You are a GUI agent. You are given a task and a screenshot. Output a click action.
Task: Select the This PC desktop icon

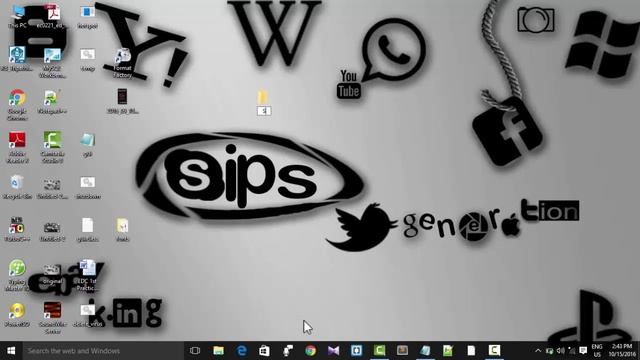coord(17,16)
